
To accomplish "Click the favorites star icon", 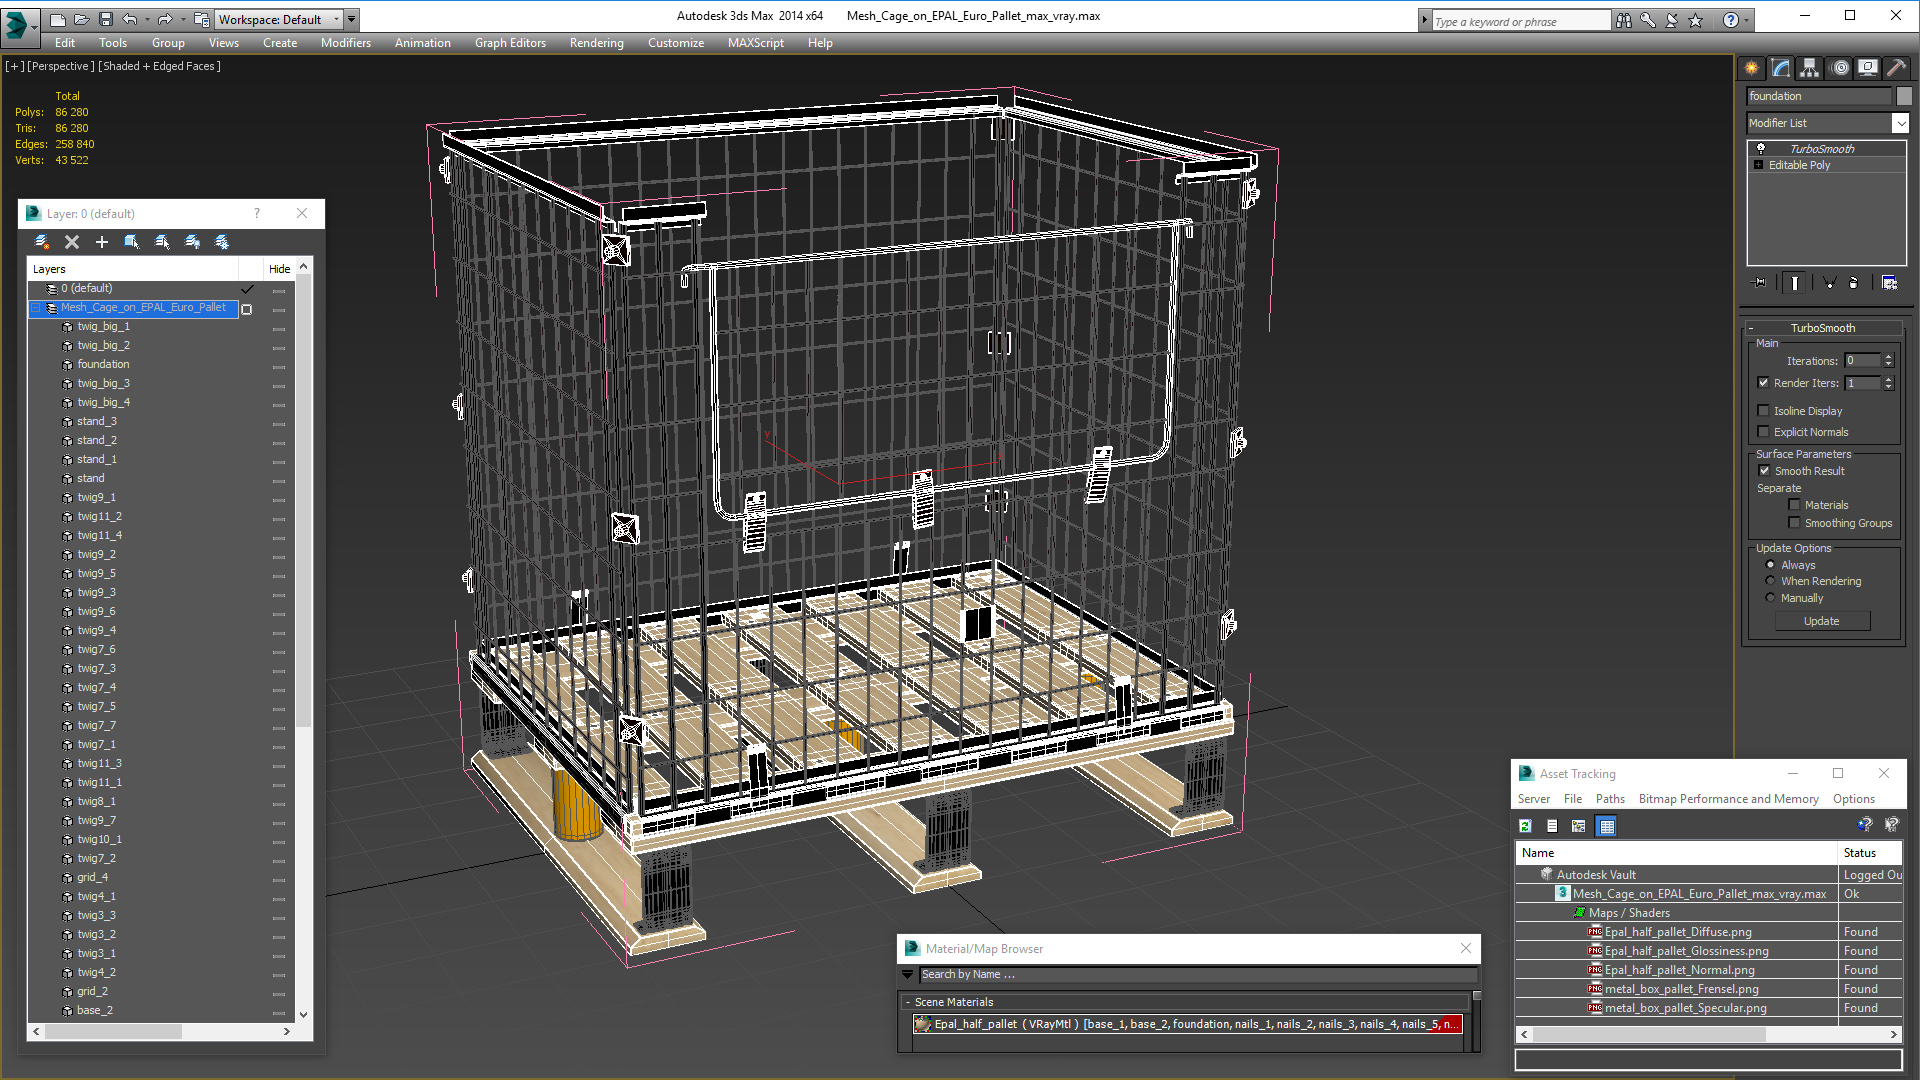I will click(x=1695, y=20).
